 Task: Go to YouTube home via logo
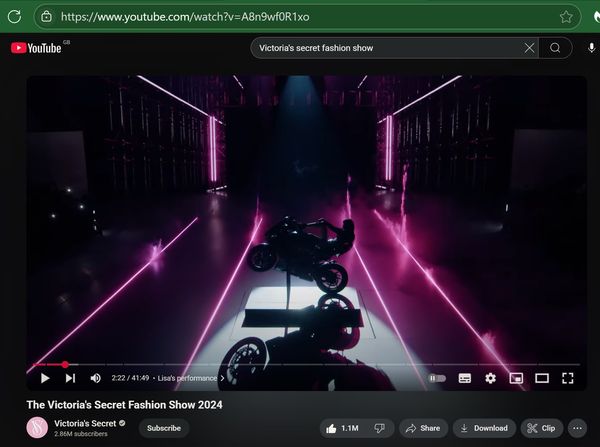pos(37,48)
